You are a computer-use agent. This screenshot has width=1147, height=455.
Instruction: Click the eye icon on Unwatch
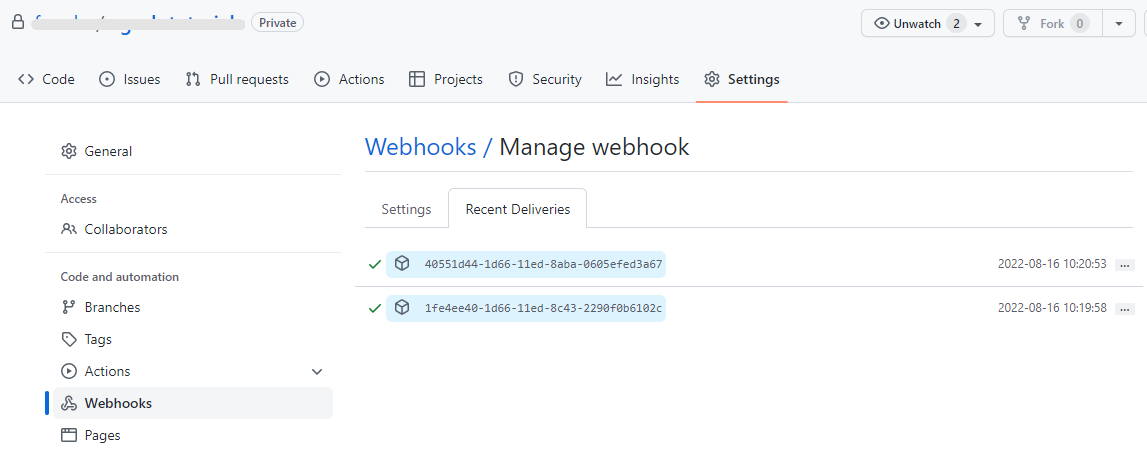(x=881, y=23)
